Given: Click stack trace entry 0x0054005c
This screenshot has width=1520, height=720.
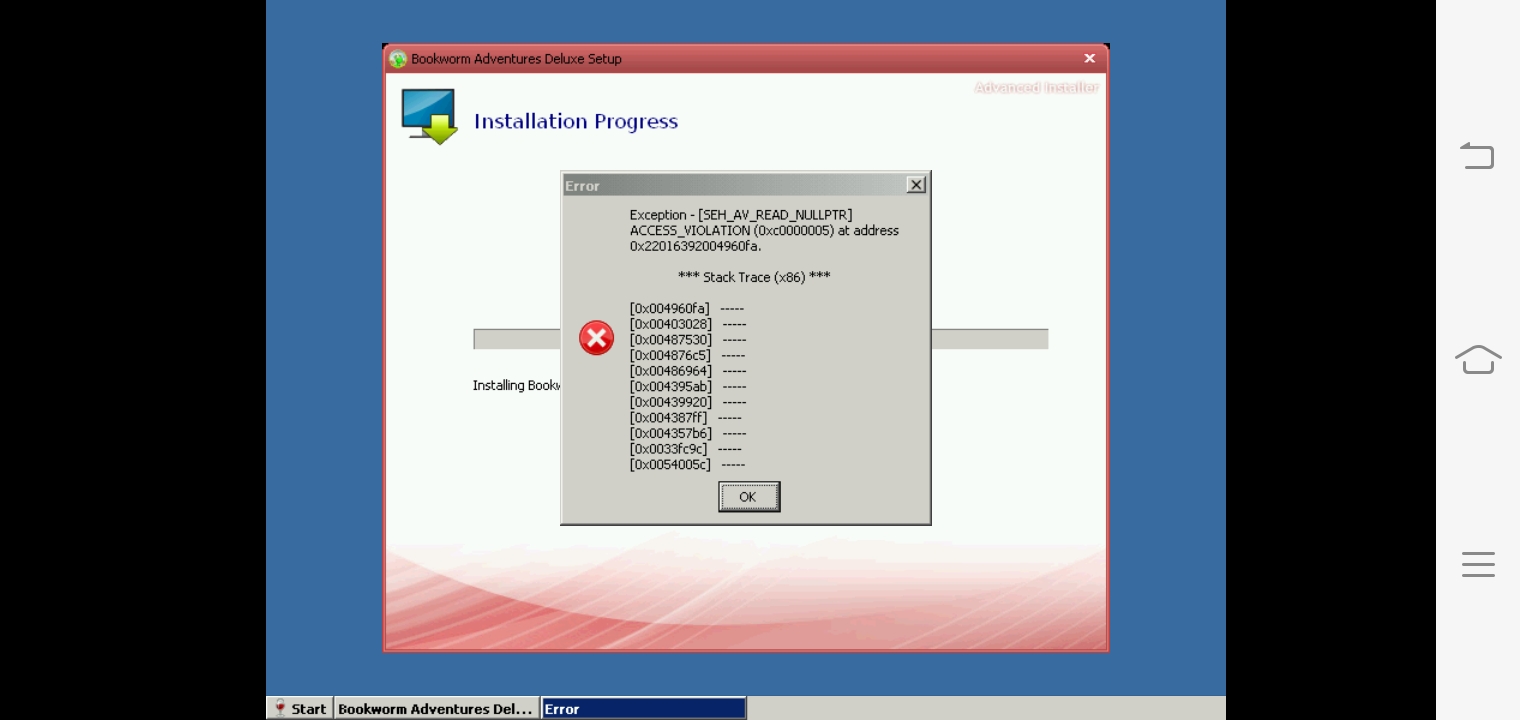Looking at the screenshot, I should pyautogui.click(x=670, y=465).
